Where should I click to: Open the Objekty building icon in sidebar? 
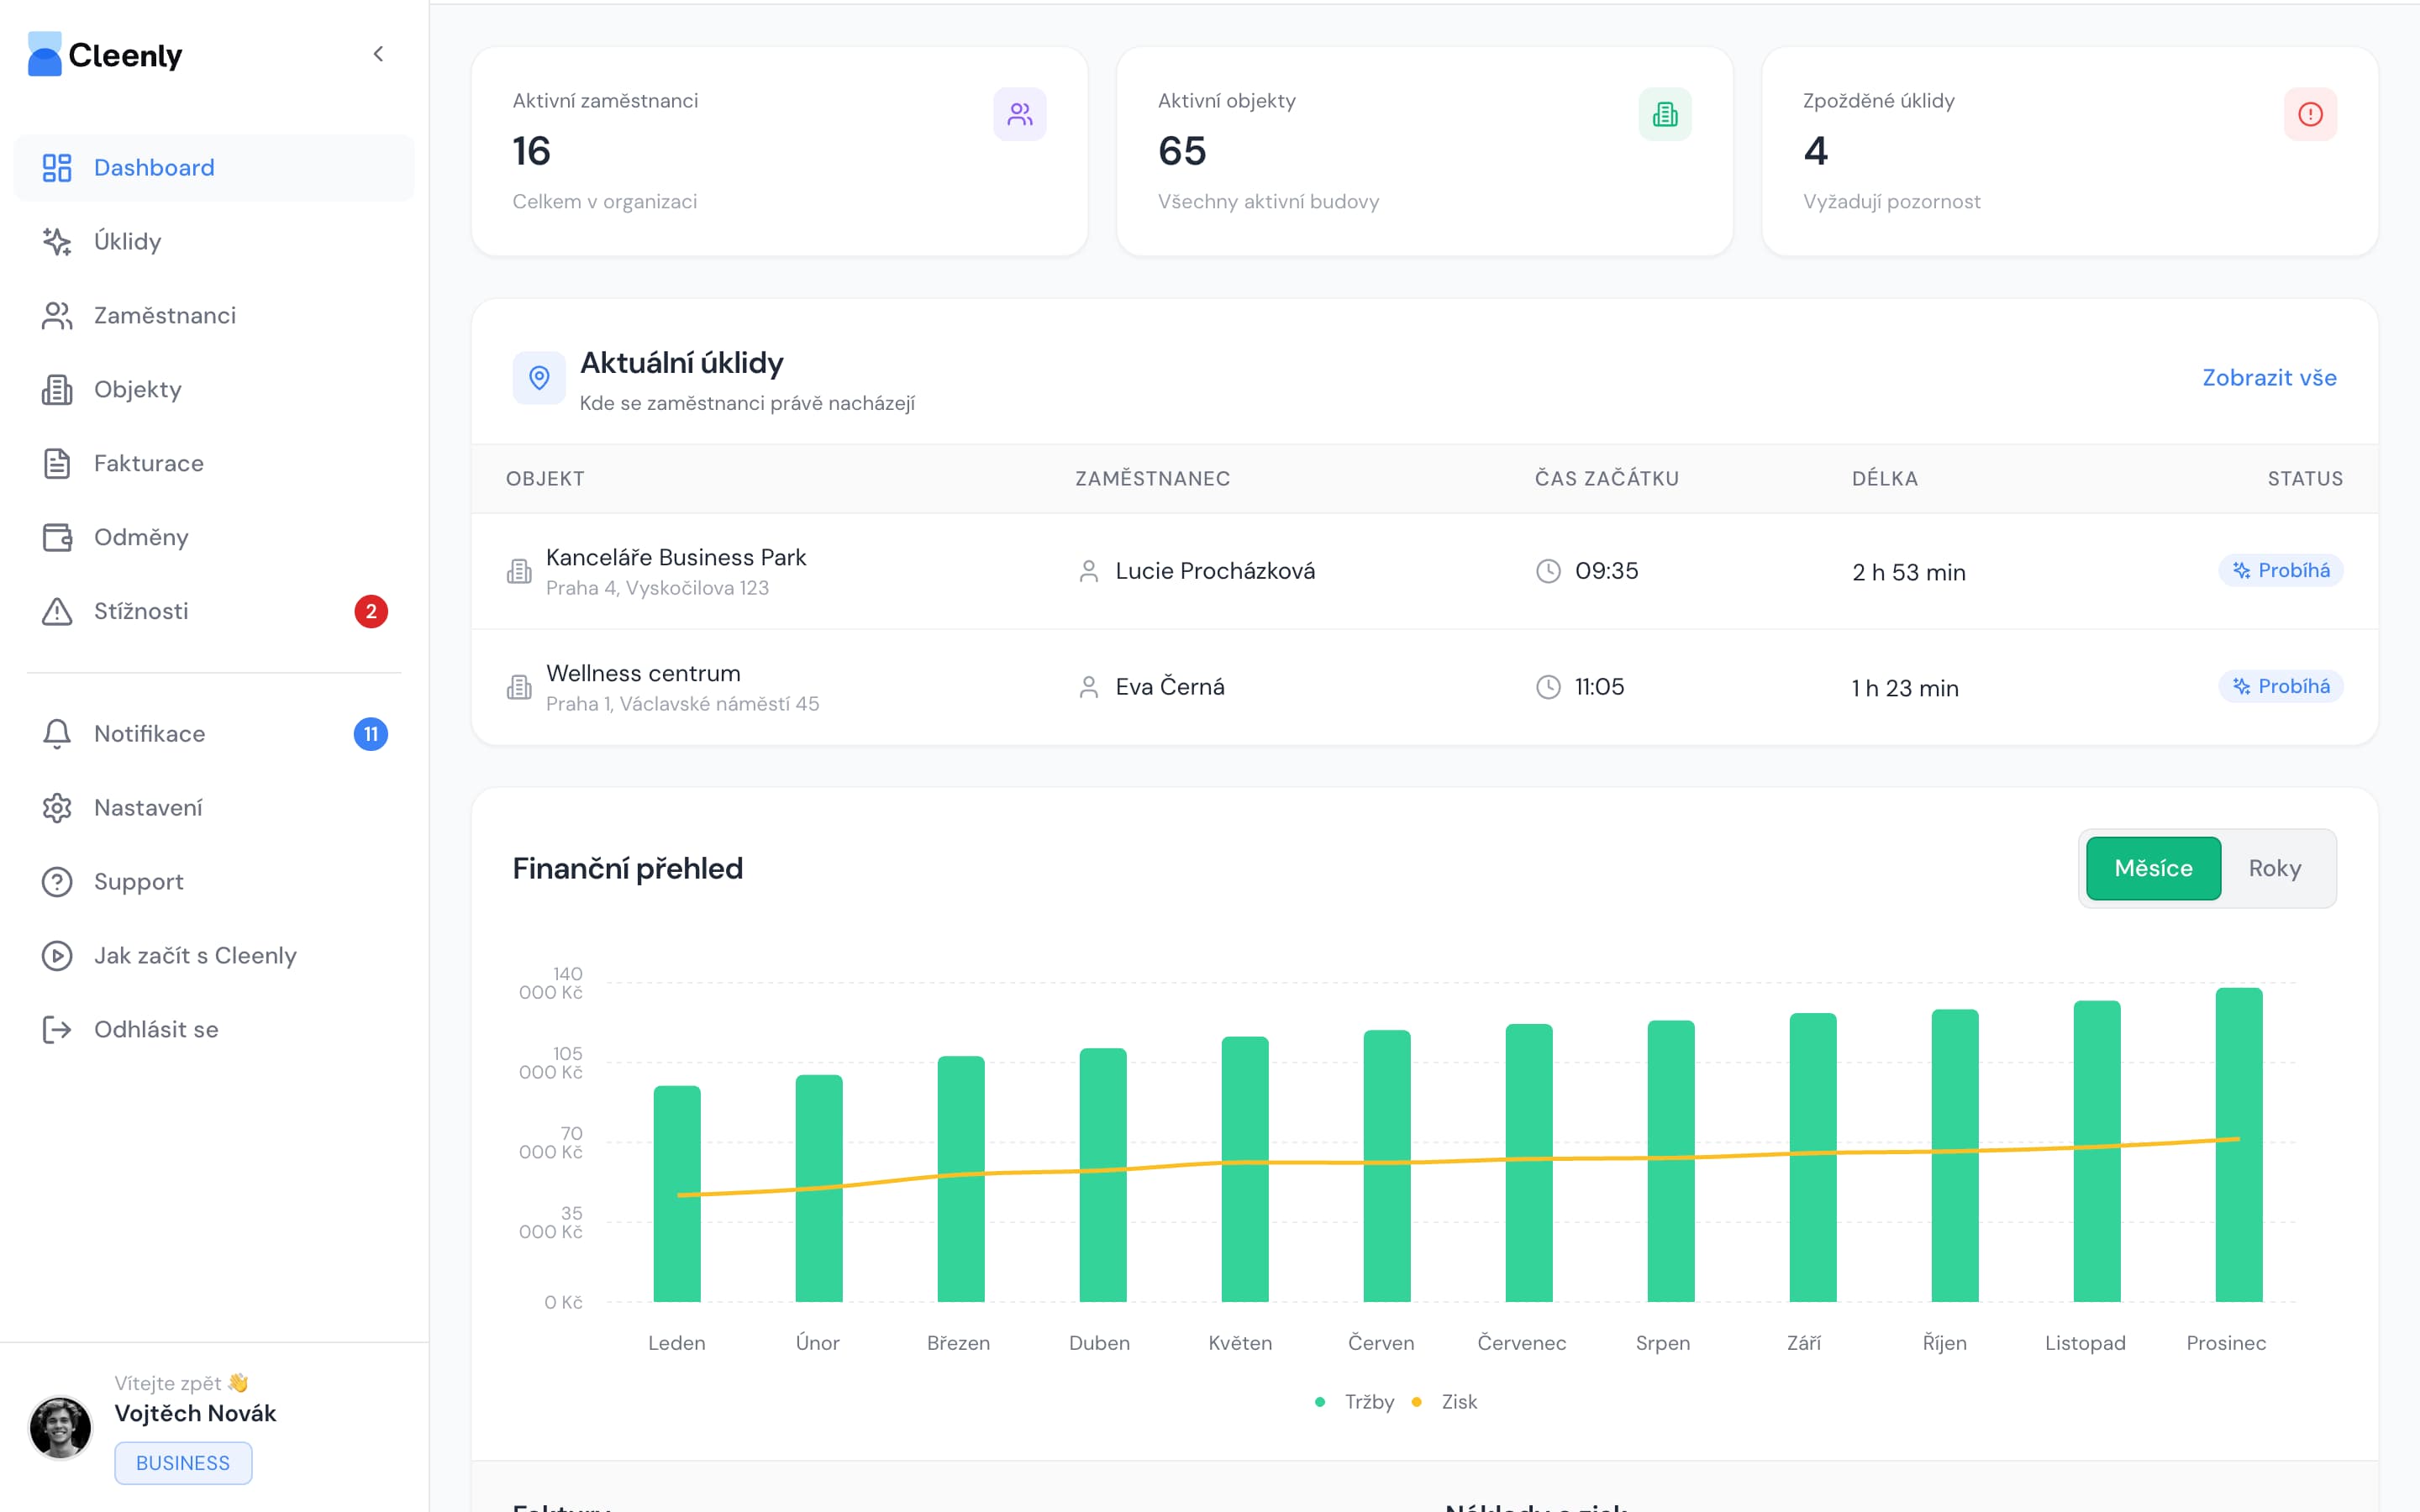pos(57,389)
